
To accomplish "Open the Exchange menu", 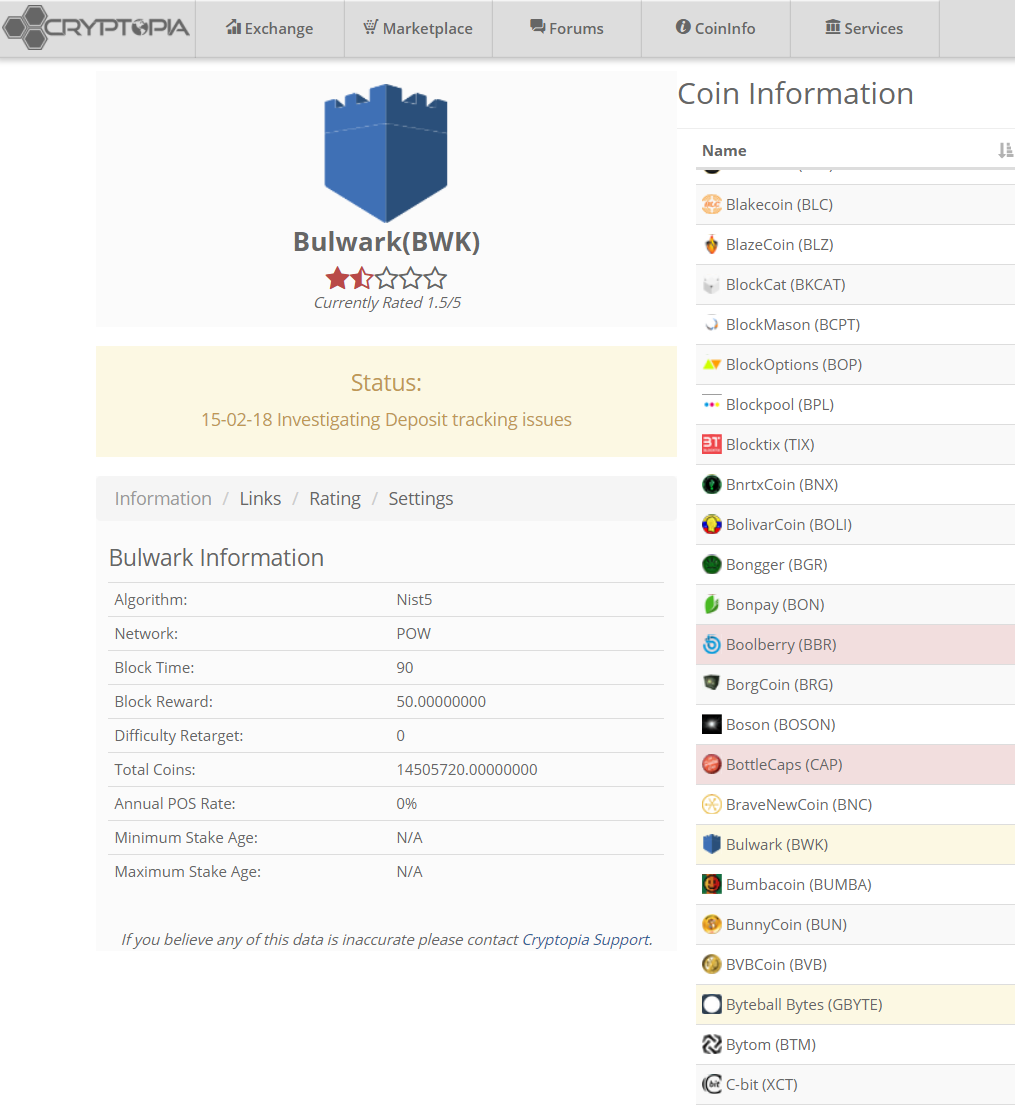I will (269, 28).
